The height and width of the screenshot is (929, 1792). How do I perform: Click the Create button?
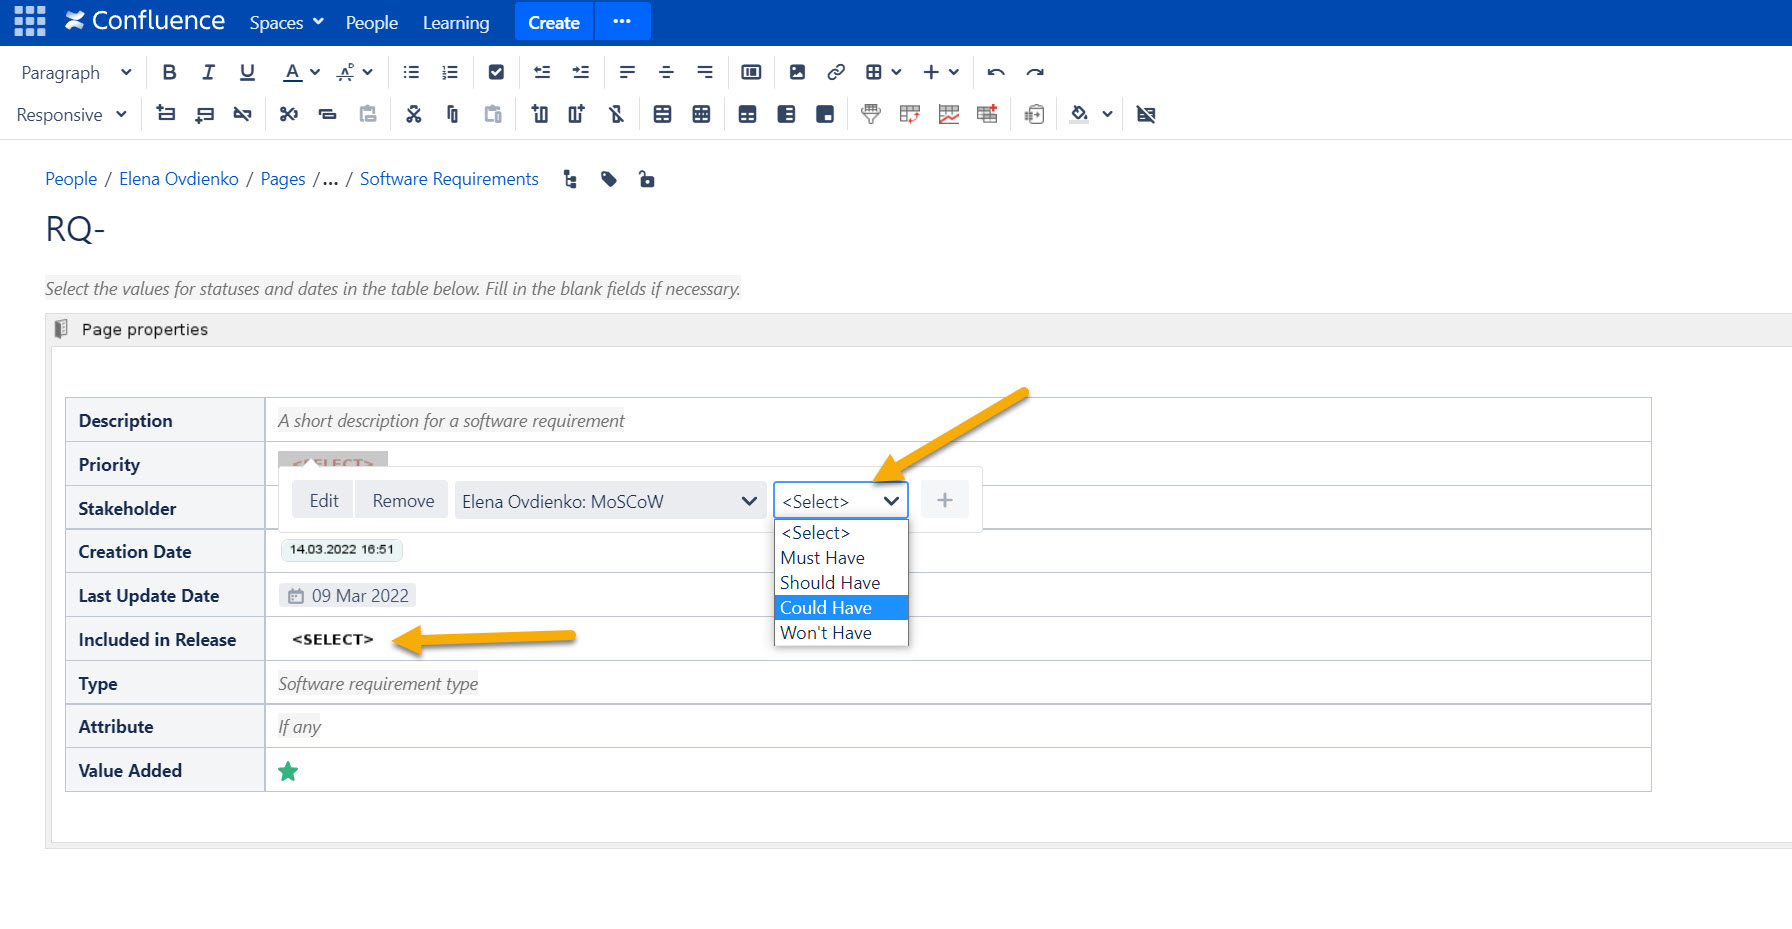click(553, 21)
